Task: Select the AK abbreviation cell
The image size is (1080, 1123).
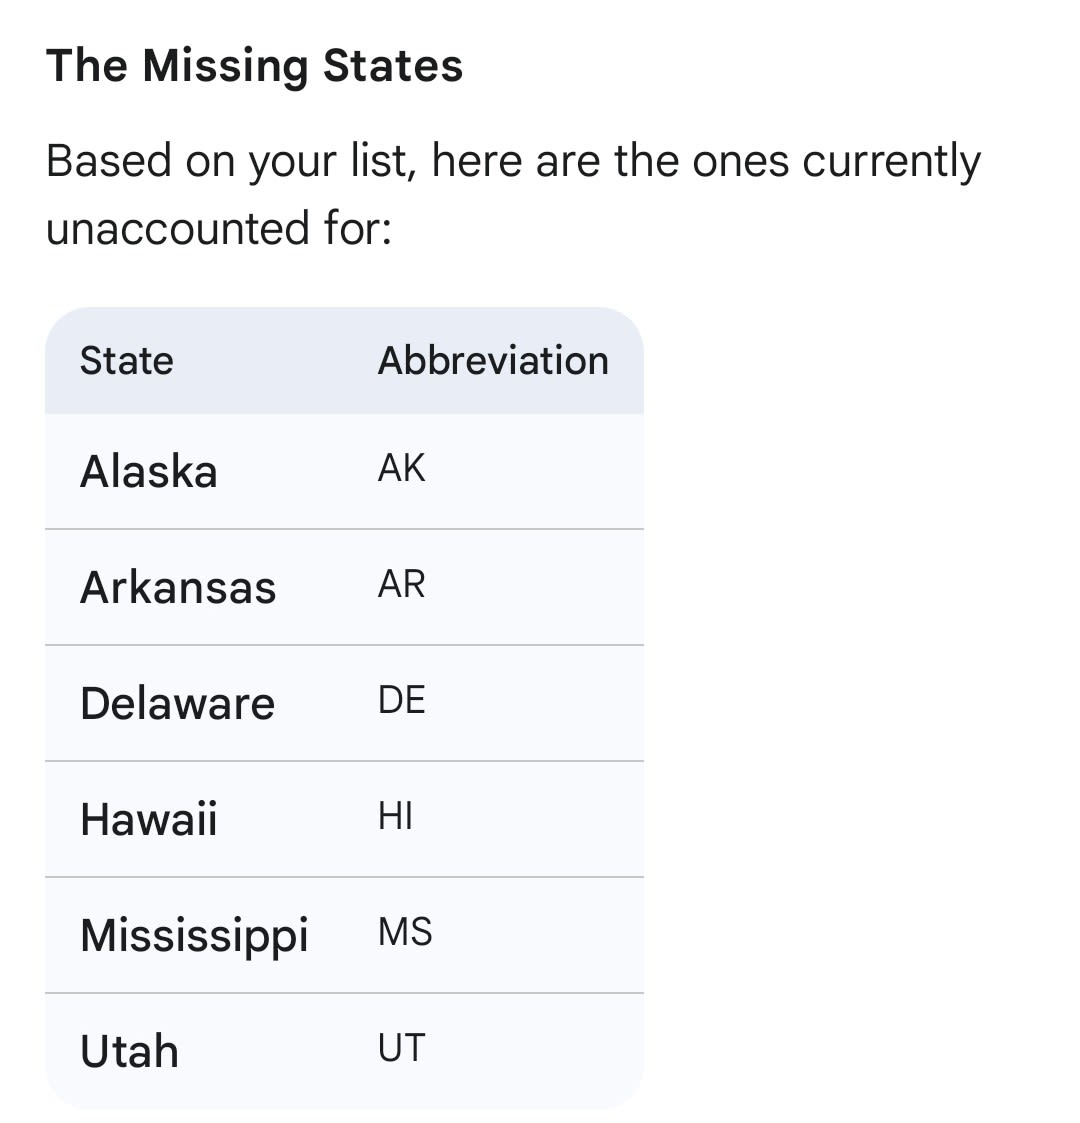Action: pyautogui.click(x=401, y=468)
